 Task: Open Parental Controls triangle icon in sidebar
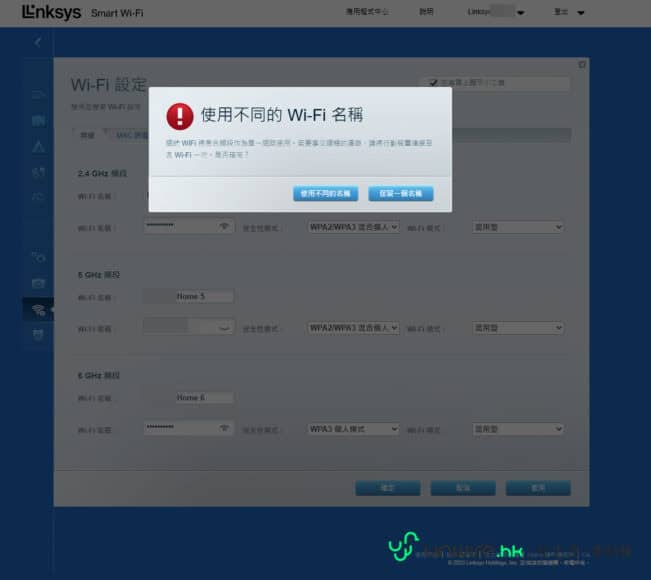[38, 147]
